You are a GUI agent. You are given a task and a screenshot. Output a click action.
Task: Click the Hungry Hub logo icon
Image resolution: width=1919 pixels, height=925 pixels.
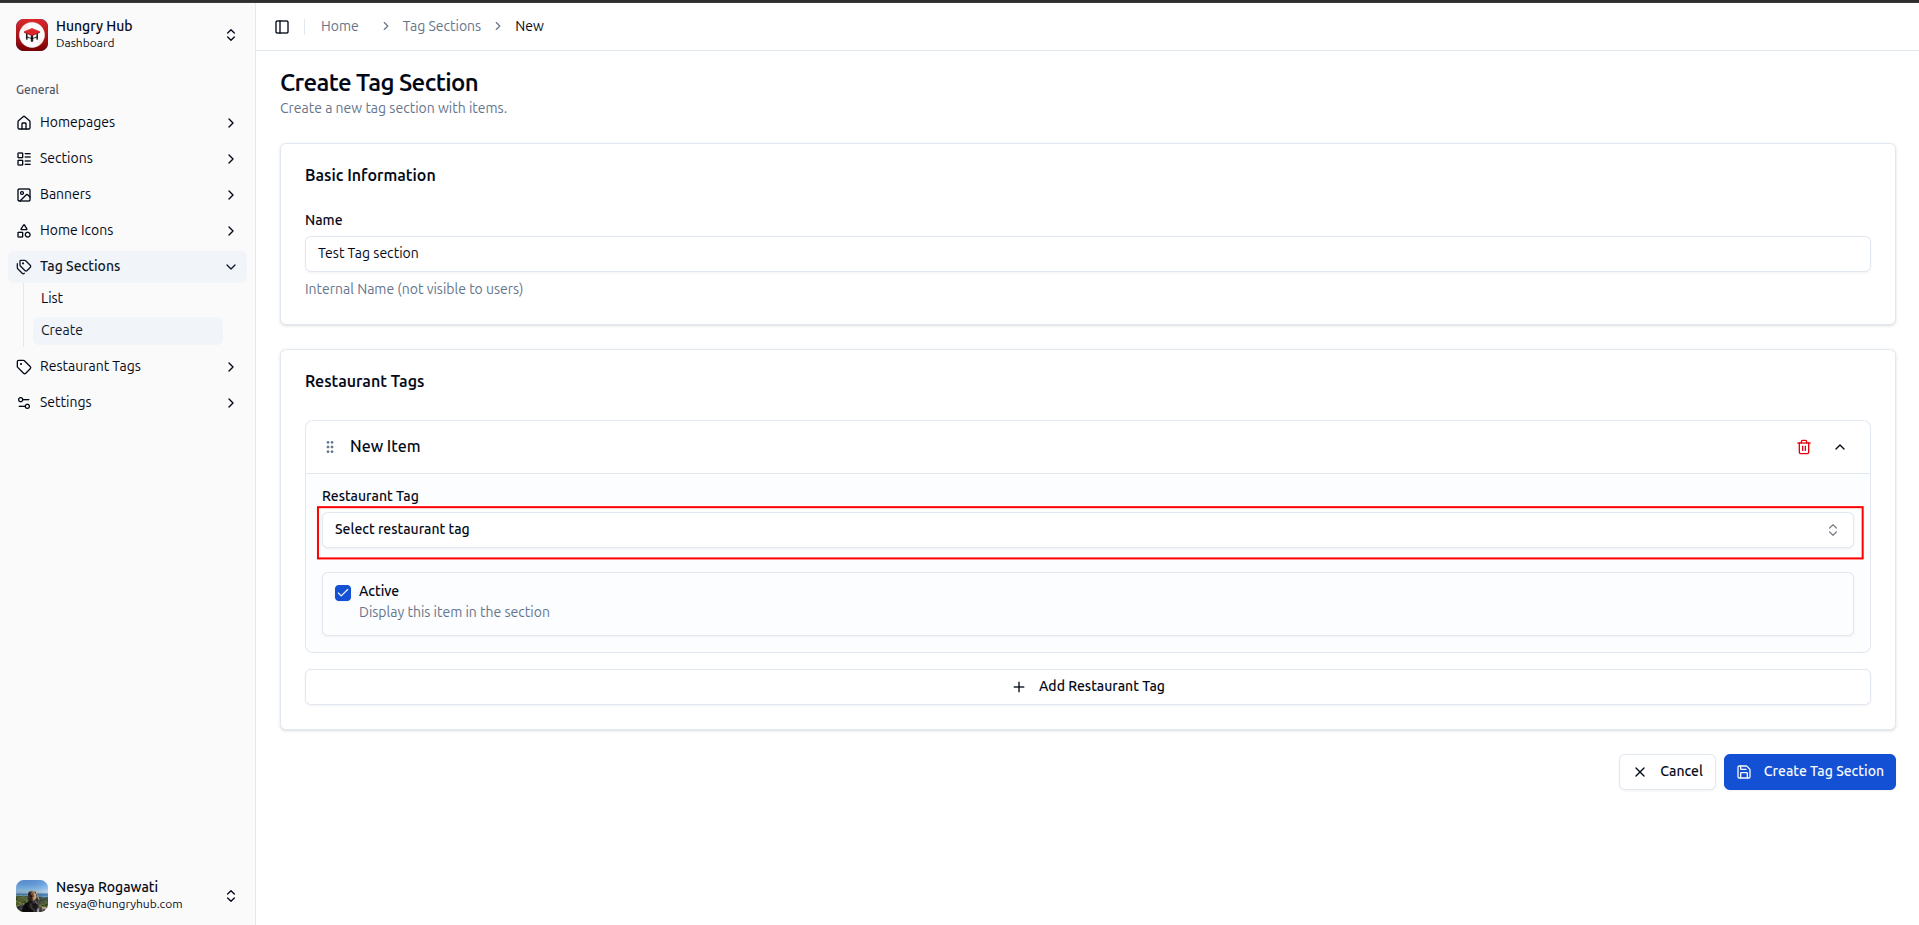click(32, 35)
